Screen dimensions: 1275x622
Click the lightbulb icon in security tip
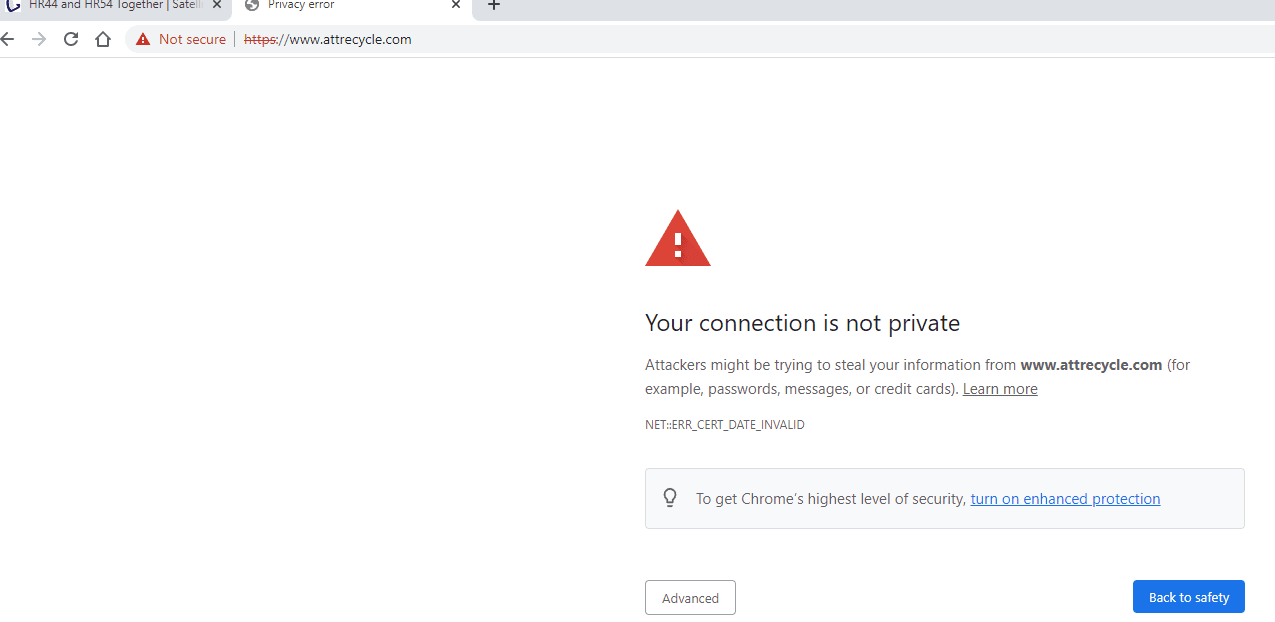[x=670, y=498]
